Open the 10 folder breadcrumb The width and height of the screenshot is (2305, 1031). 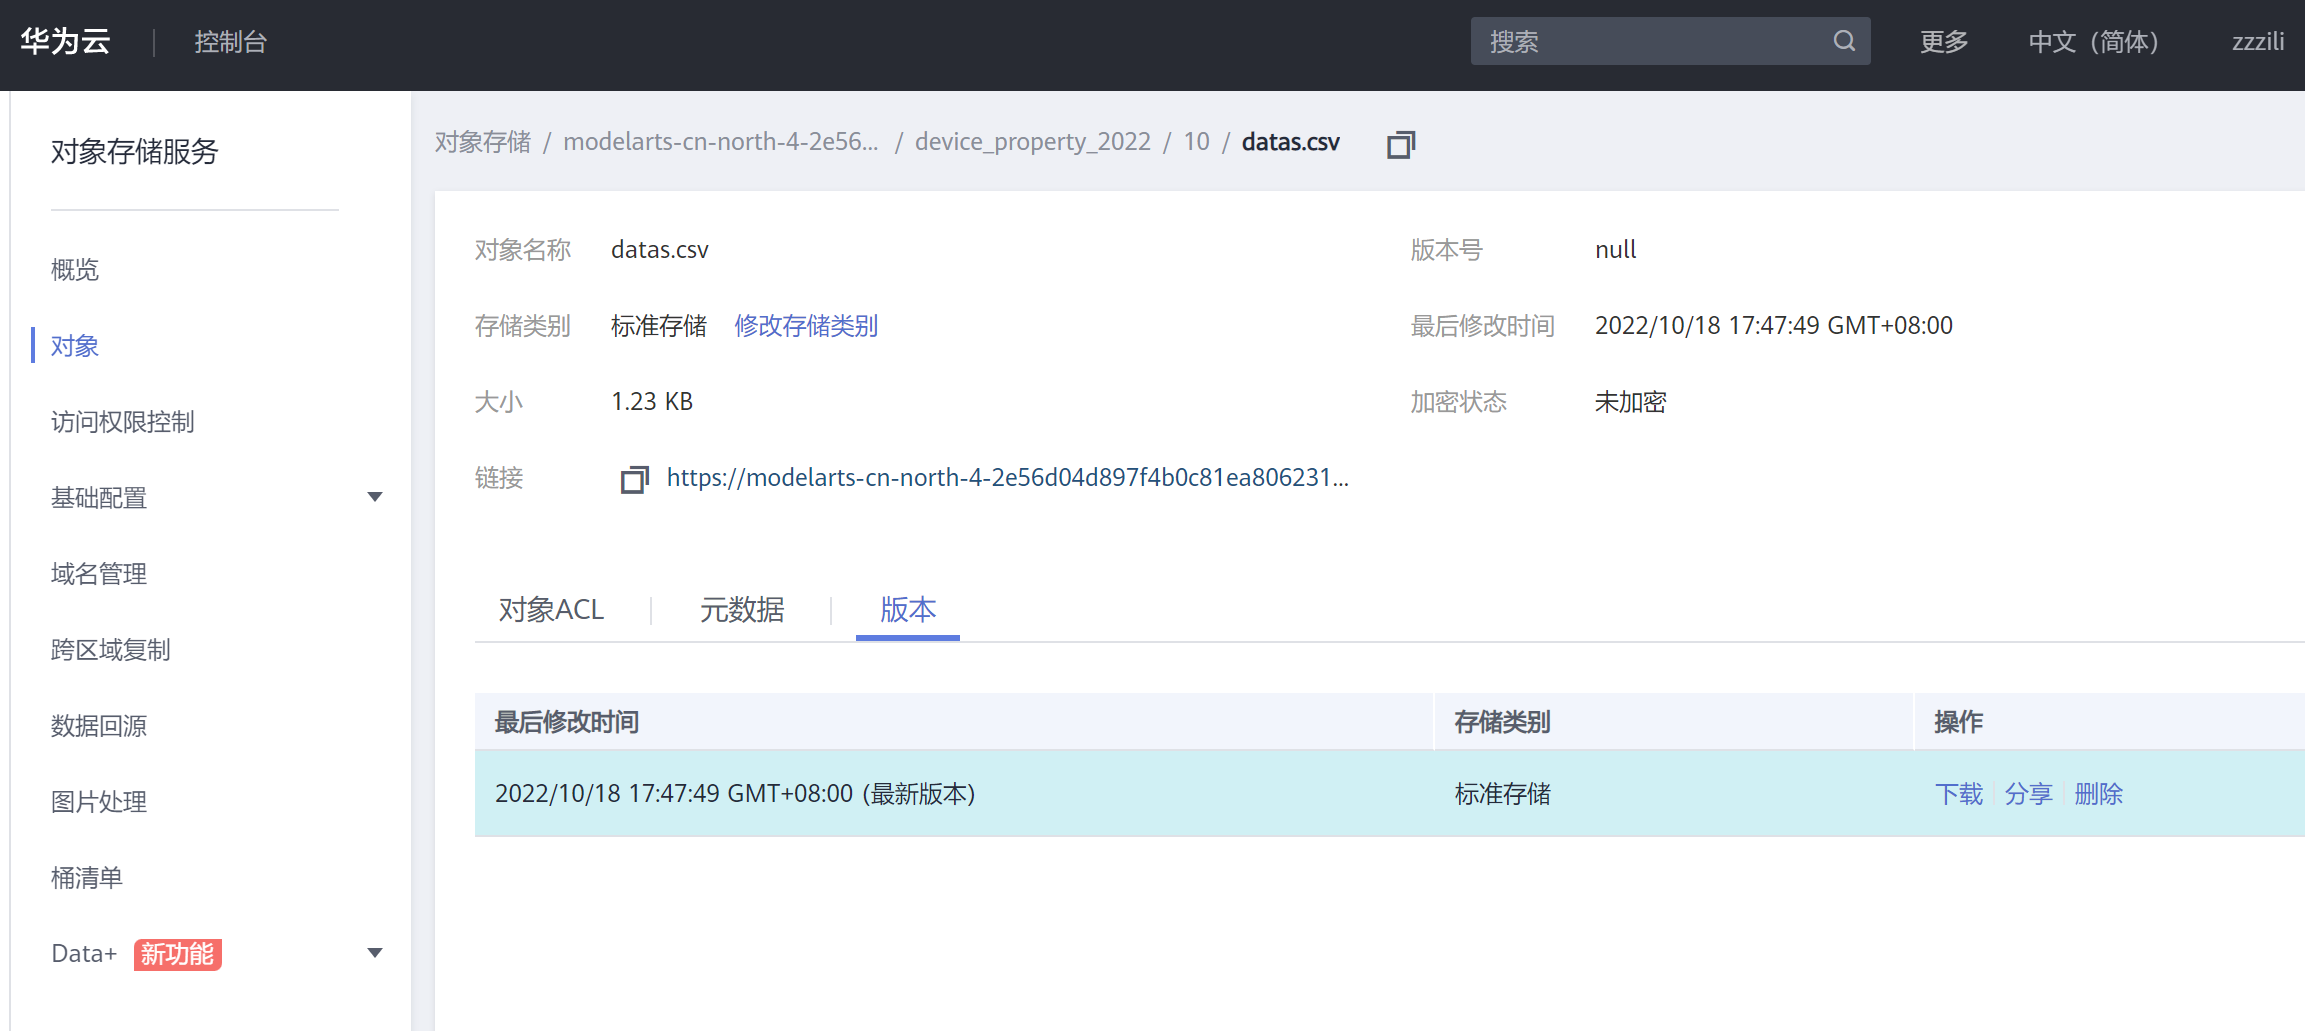point(1197,142)
